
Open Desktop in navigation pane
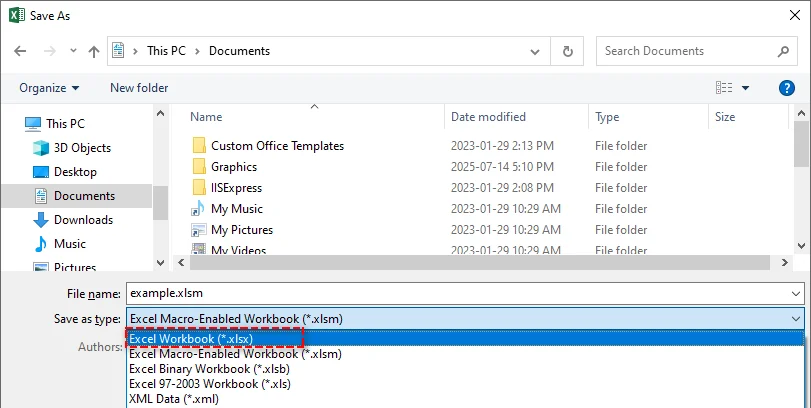coord(76,172)
